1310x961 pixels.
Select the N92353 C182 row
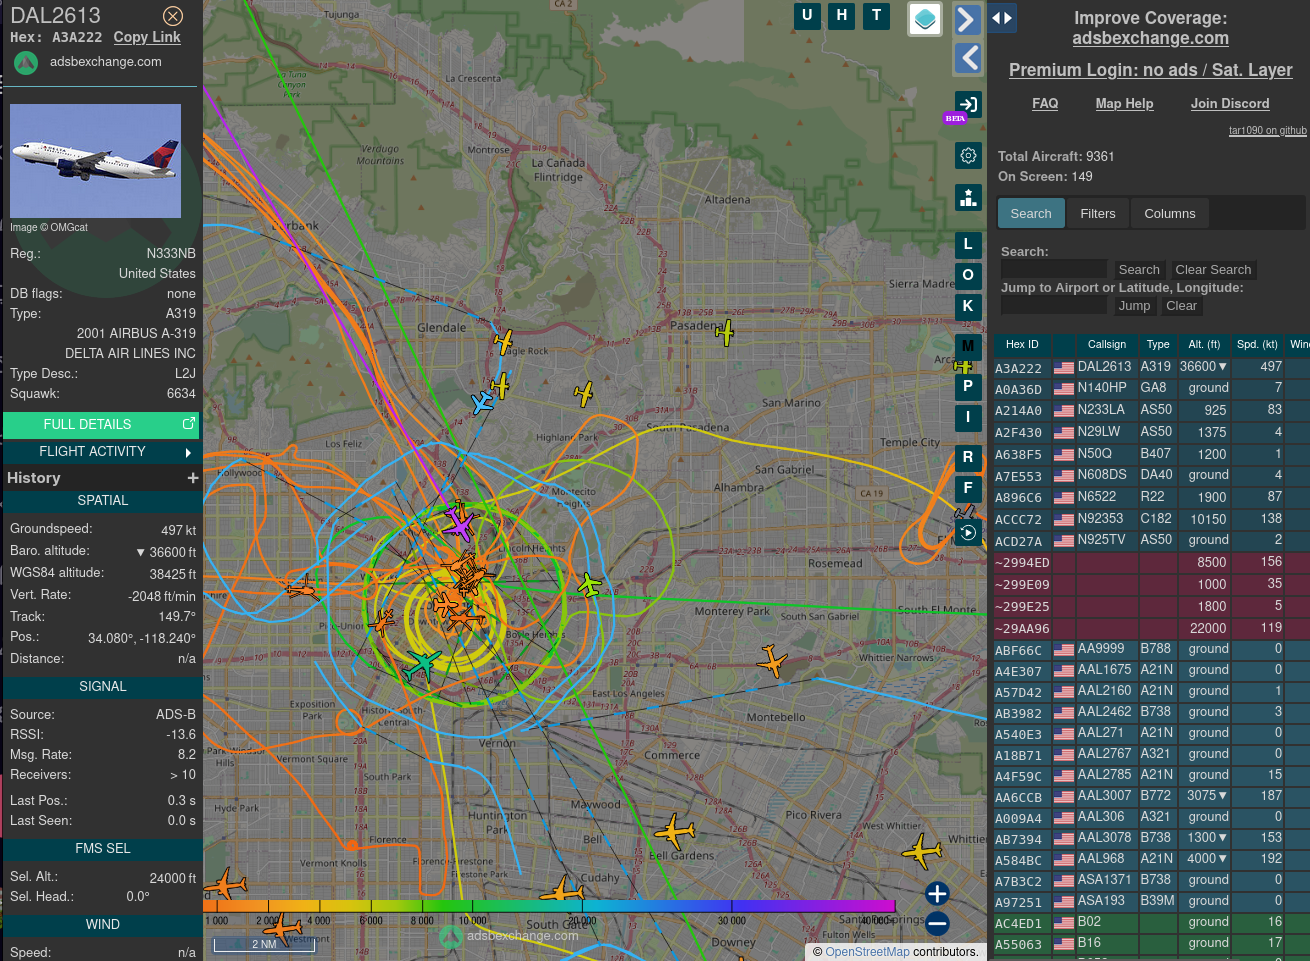click(1150, 519)
